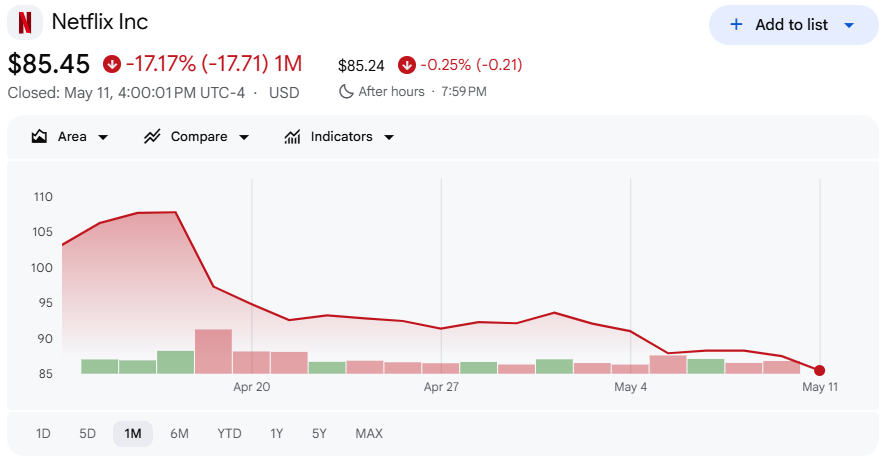Screen dimensions: 893x469
Task: Click the red May 11 endpoint marker
Action: click(x=820, y=371)
